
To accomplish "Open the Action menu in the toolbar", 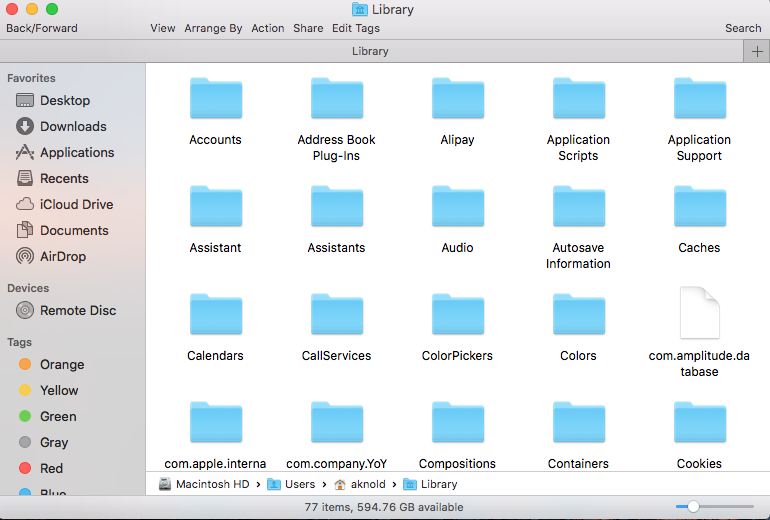I will 268,28.
